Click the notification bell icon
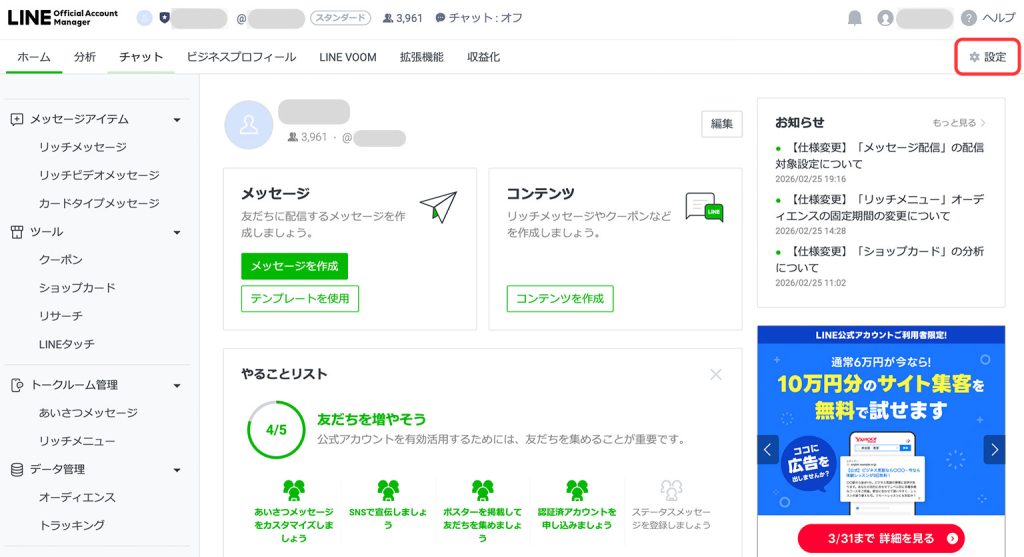The height and width of the screenshot is (557, 1024). [x=855, y=18]
